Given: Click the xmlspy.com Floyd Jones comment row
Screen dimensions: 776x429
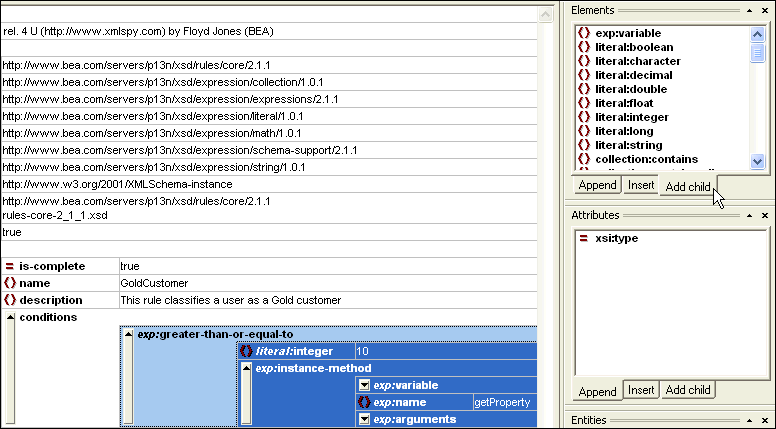Looking at the screenshot, I should coord(269,31).
